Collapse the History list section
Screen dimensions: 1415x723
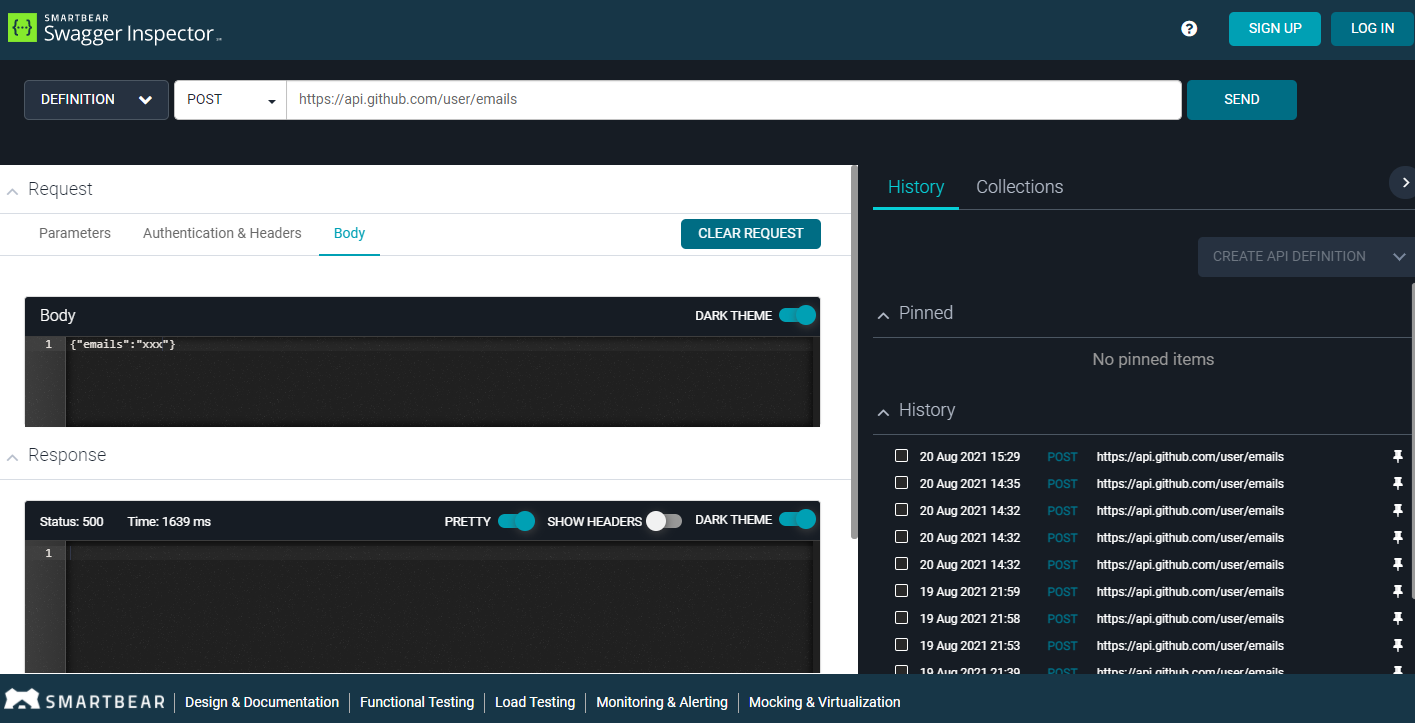click(x=883, y=411)
